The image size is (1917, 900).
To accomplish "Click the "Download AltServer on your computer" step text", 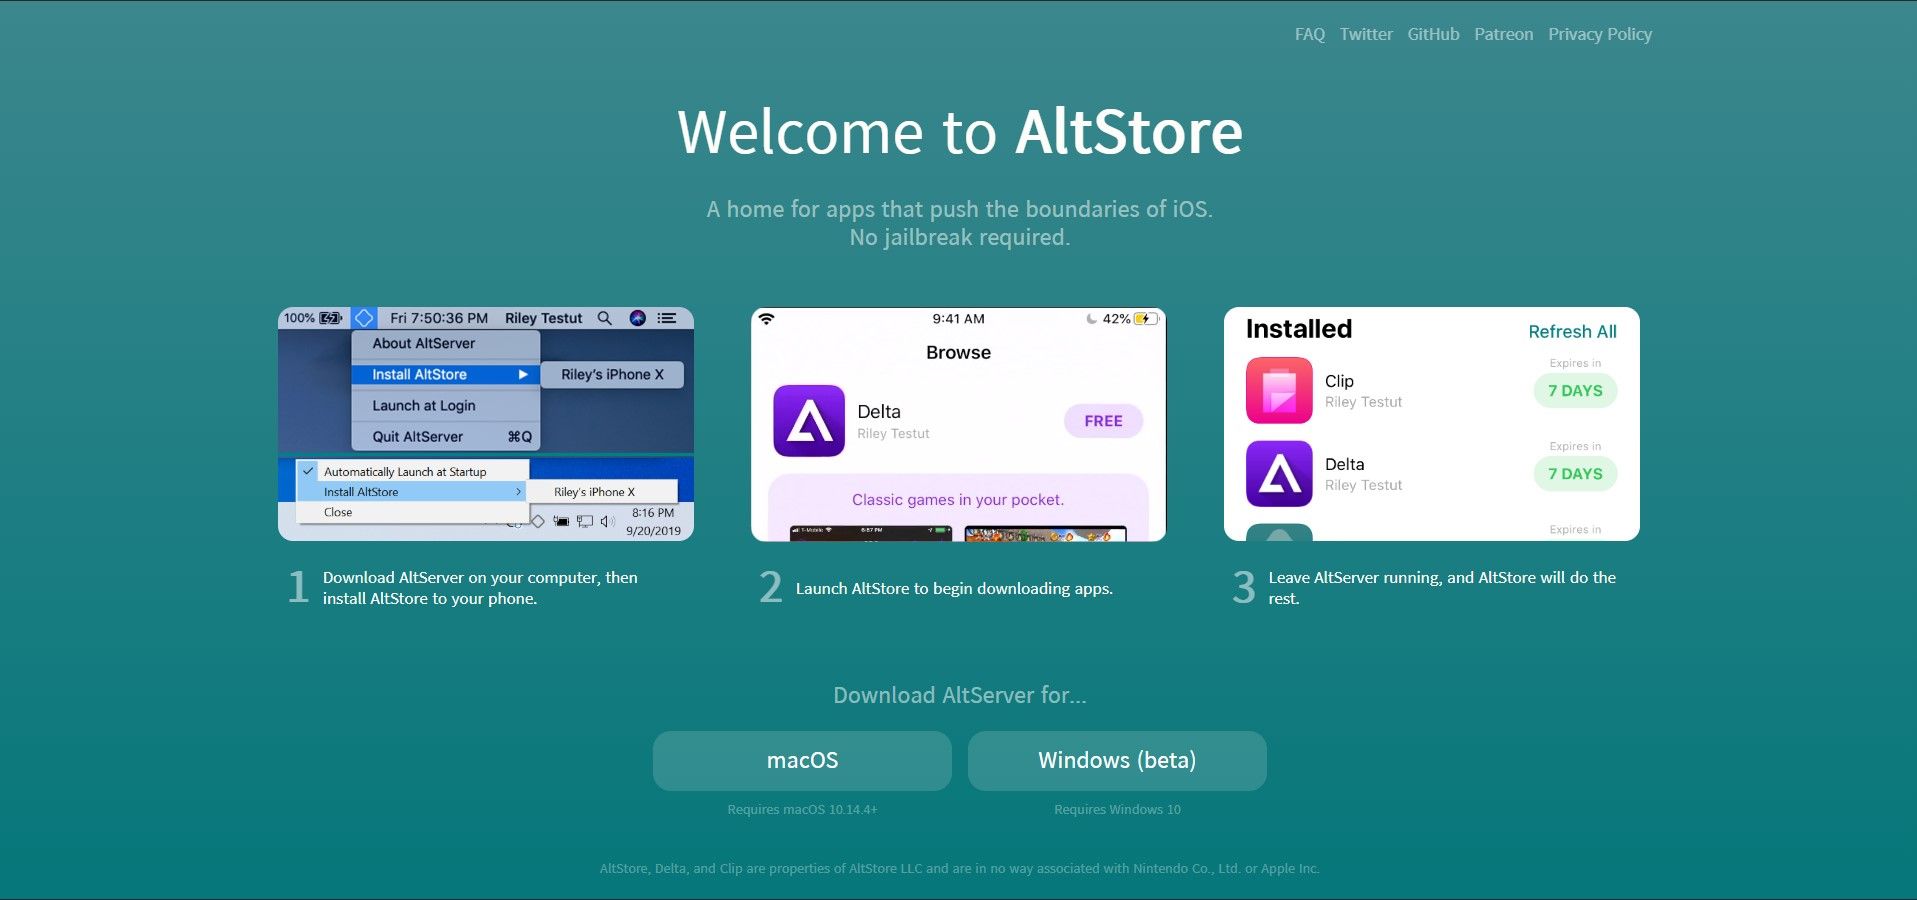I will point(480,588).
